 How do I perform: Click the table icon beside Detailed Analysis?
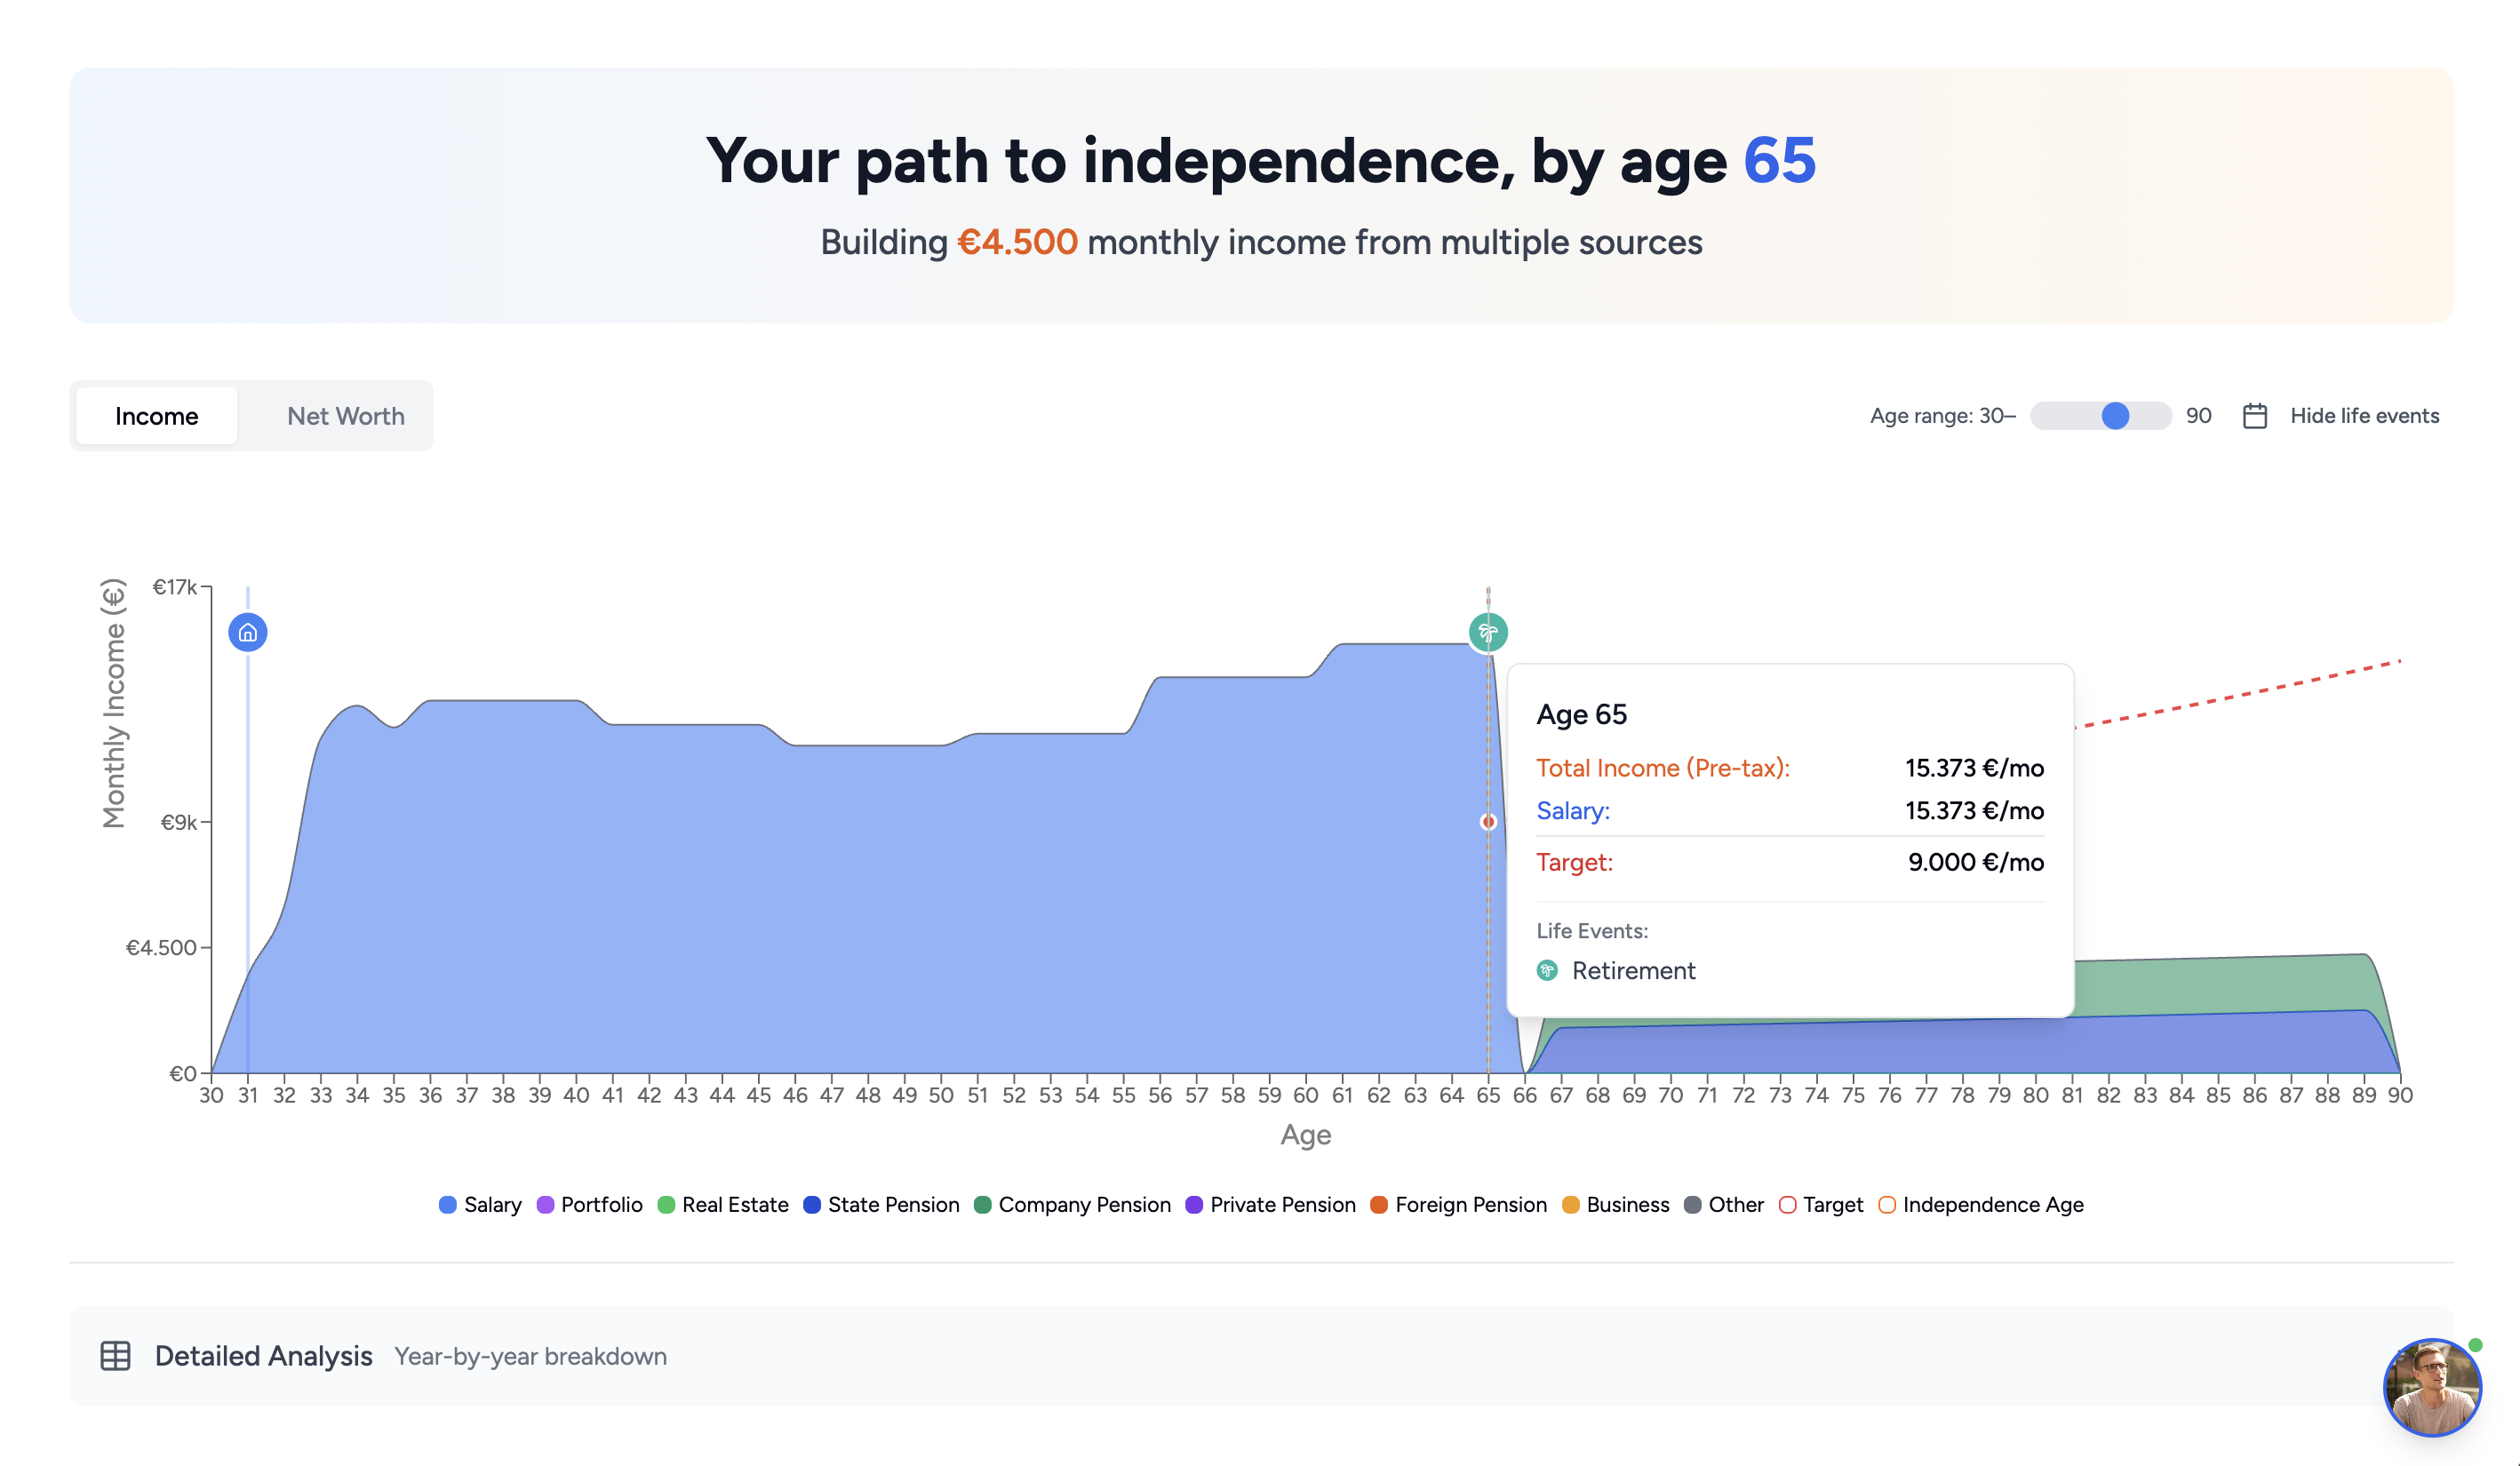(117, 1356)
